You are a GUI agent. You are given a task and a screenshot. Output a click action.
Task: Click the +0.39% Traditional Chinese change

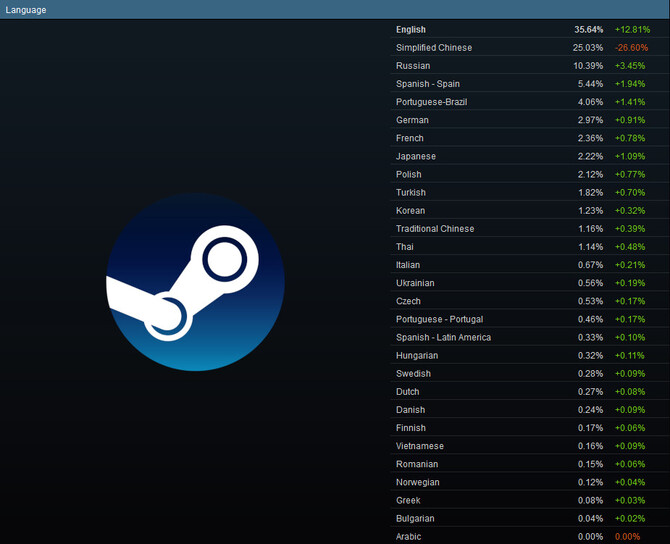(x=630, y=229)
